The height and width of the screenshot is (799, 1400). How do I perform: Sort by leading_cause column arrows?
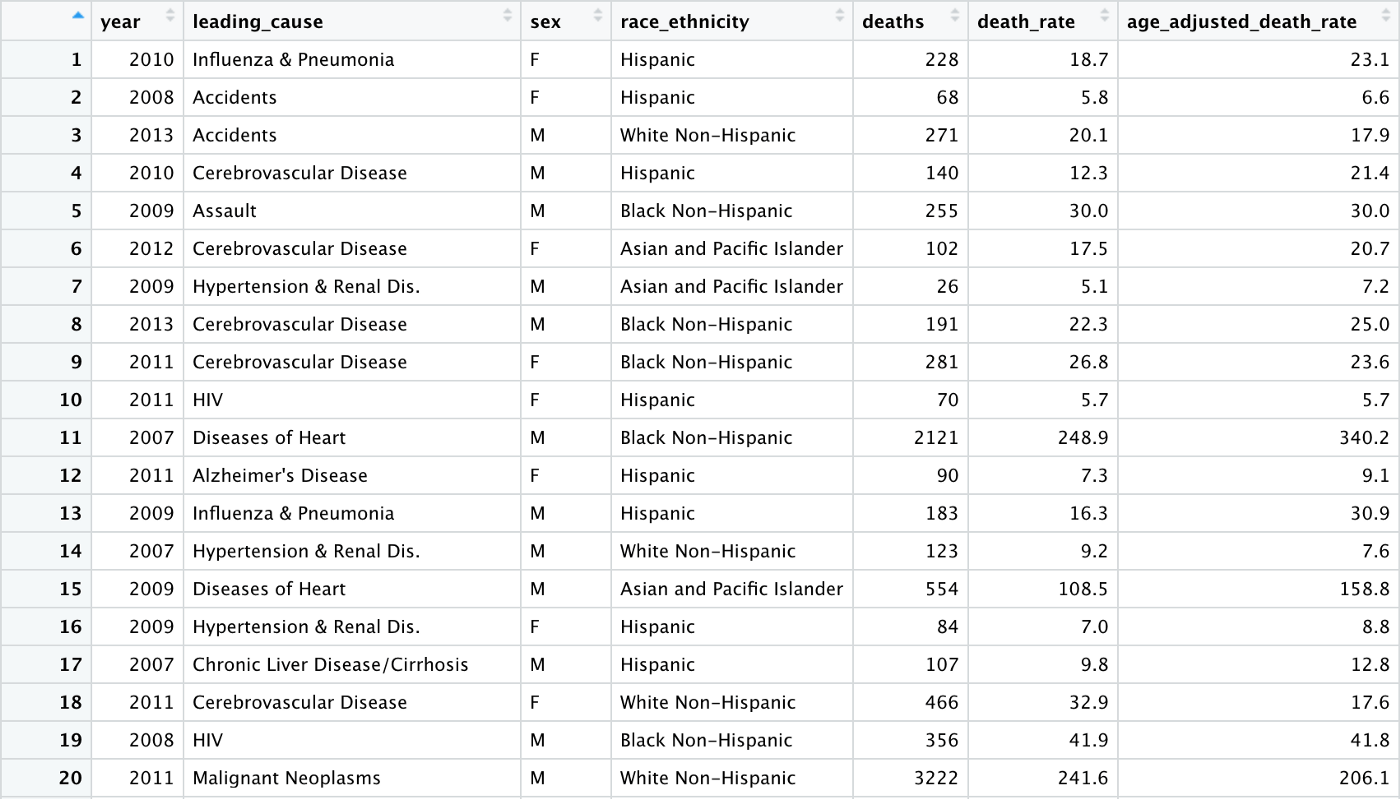507,16
